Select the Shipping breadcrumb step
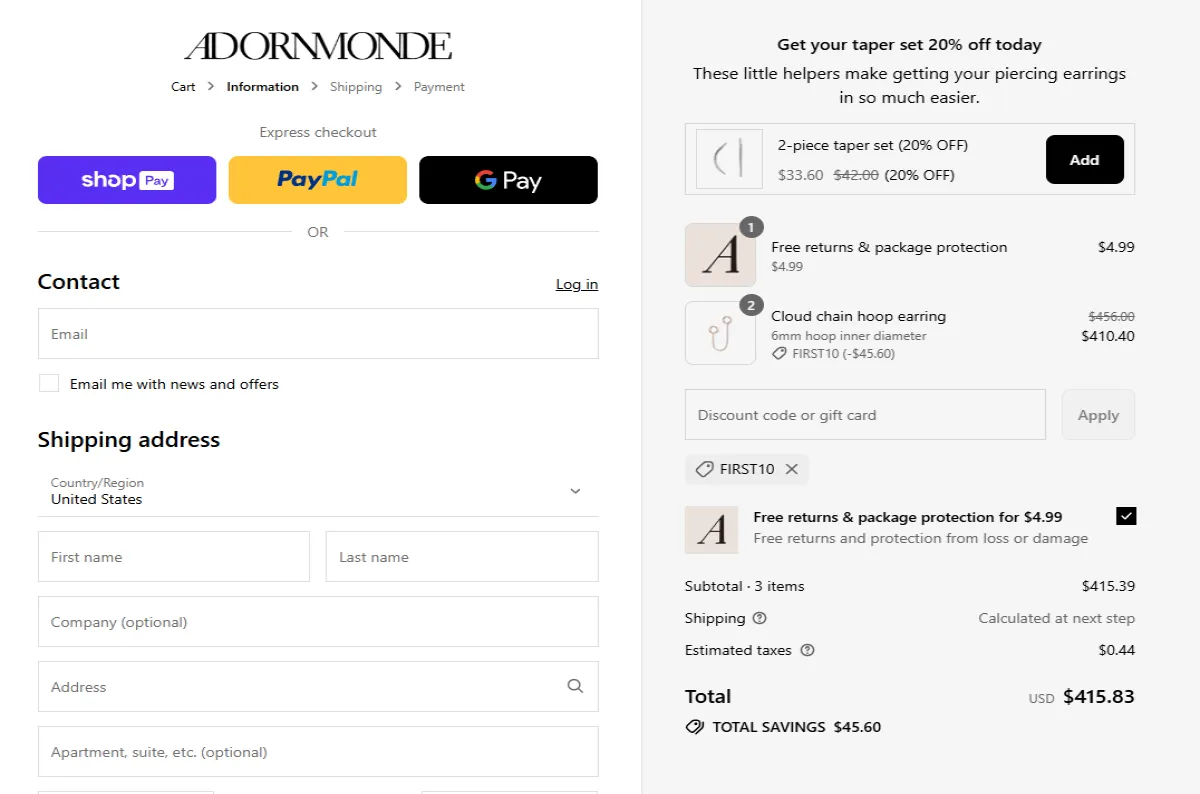 tap(356, 86)
